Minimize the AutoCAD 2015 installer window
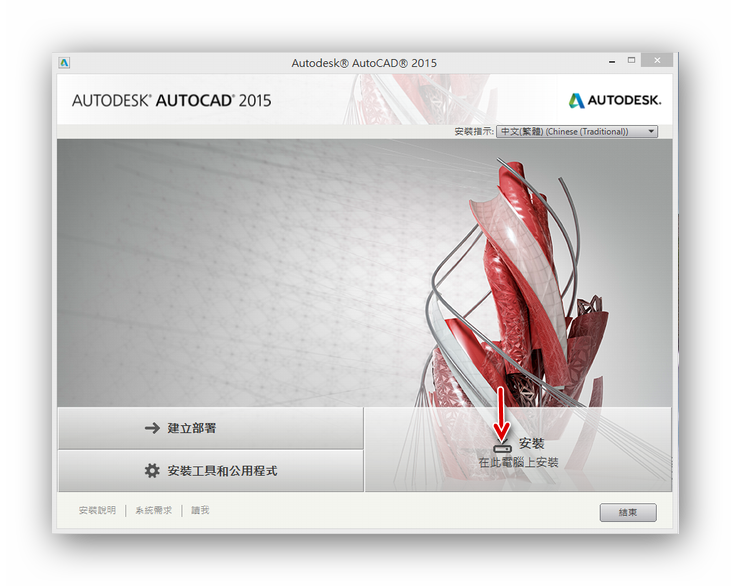 612,61
